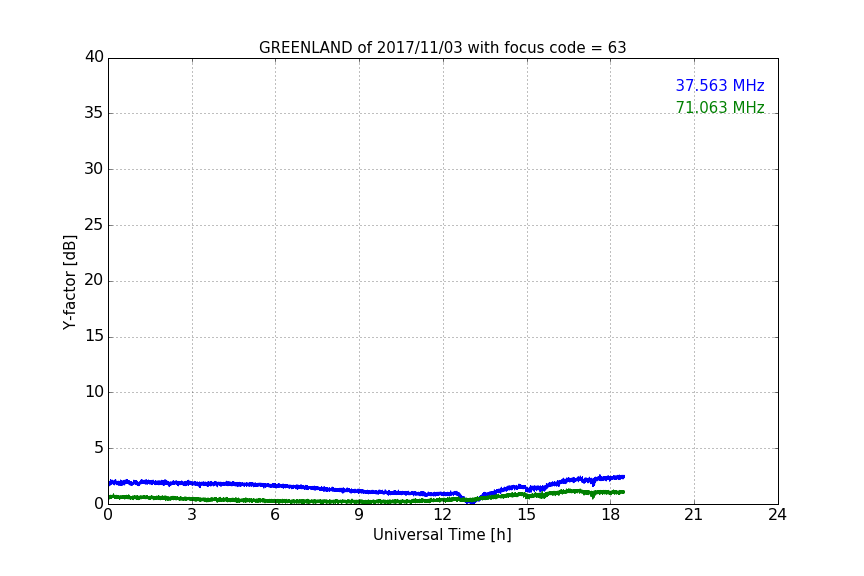Click the x-axis tick label 6

pos(276,515)
